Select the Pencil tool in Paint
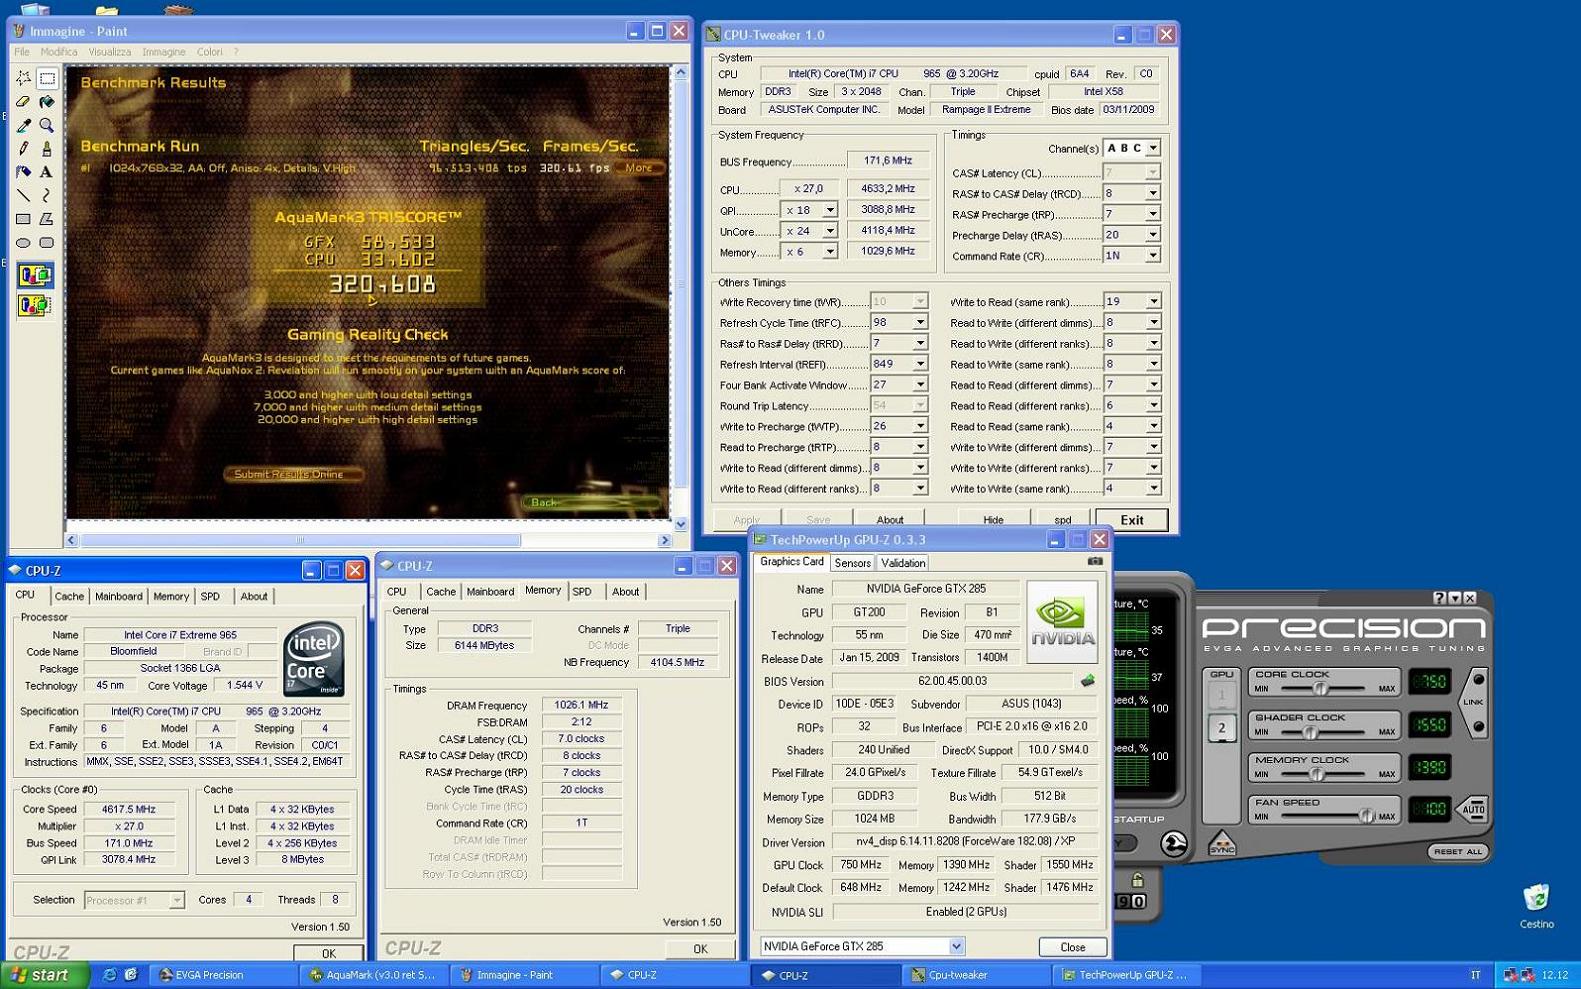The image size is (1581, 989). pos(23,148)
